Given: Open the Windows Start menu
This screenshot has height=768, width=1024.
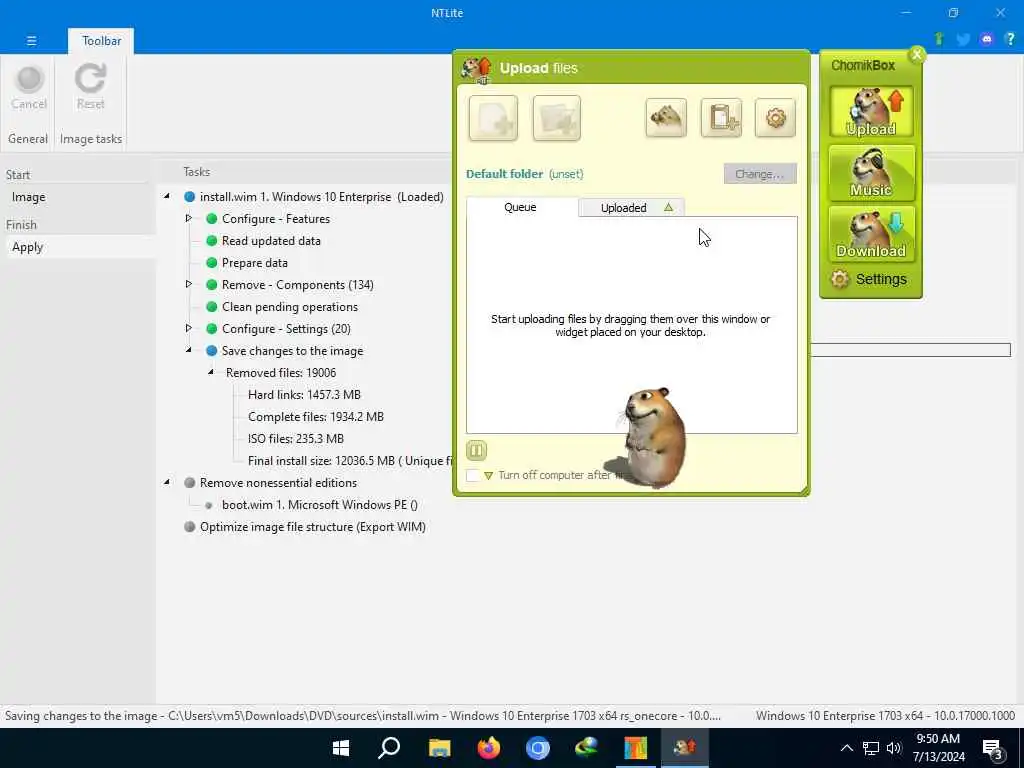Looking at the screenshot, I should 341,748.
